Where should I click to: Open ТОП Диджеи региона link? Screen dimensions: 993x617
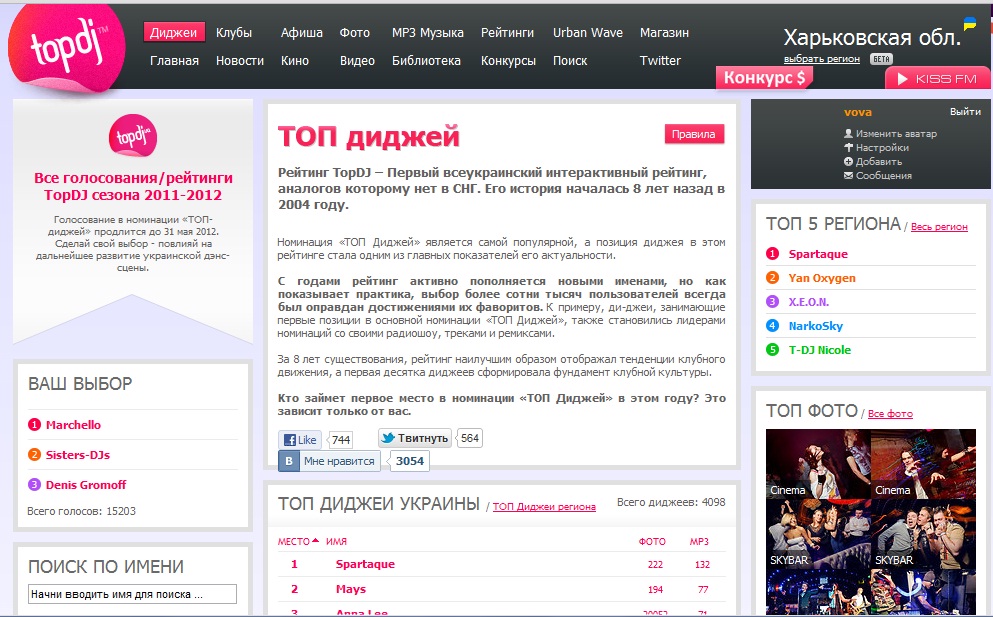click(544, 507)
